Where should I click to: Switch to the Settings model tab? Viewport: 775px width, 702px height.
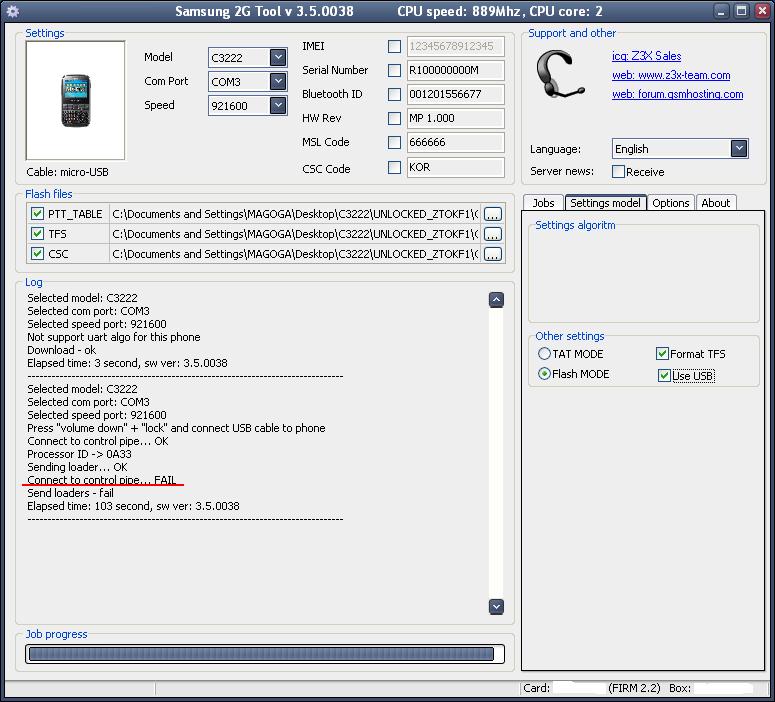pyautogui.click(x=605, y=203)
